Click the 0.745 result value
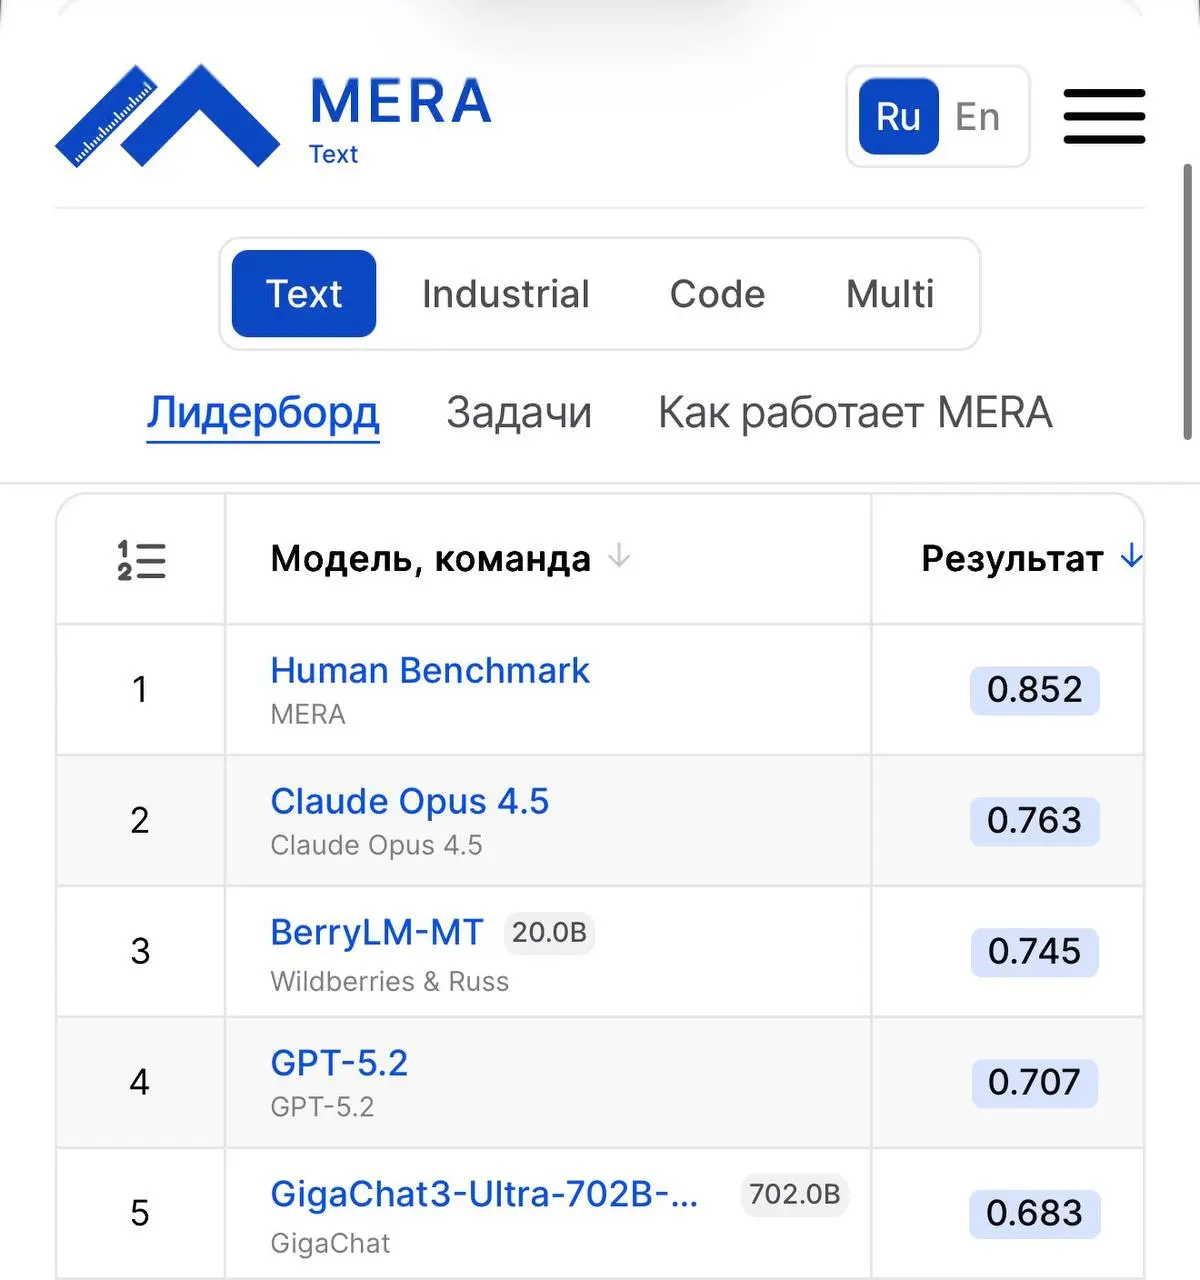Image resolution: width=1200 pixels, height=1280 pixels. pyautogui.click(x=1034, y=952)
